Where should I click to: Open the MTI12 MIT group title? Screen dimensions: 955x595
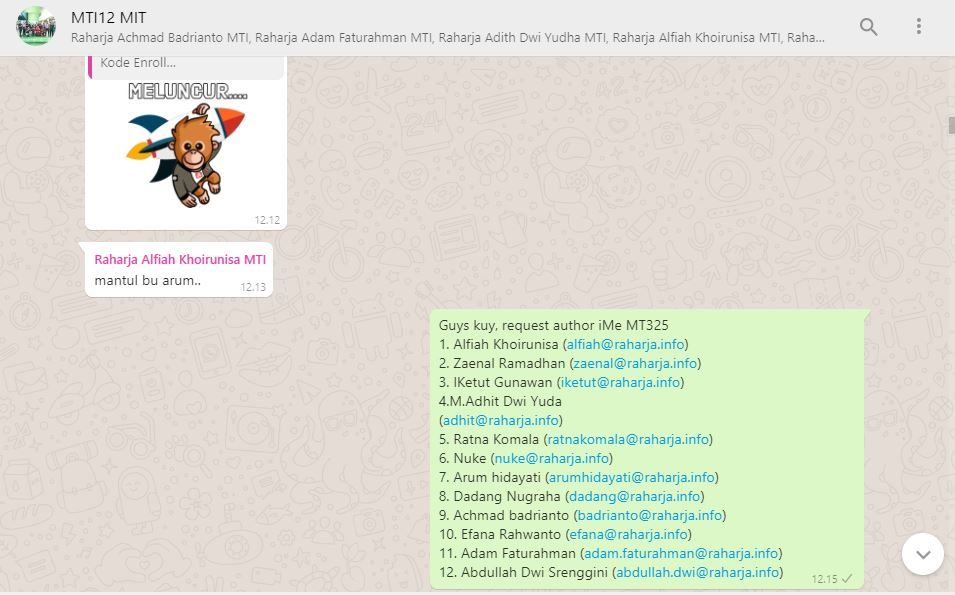coord(109,18)
